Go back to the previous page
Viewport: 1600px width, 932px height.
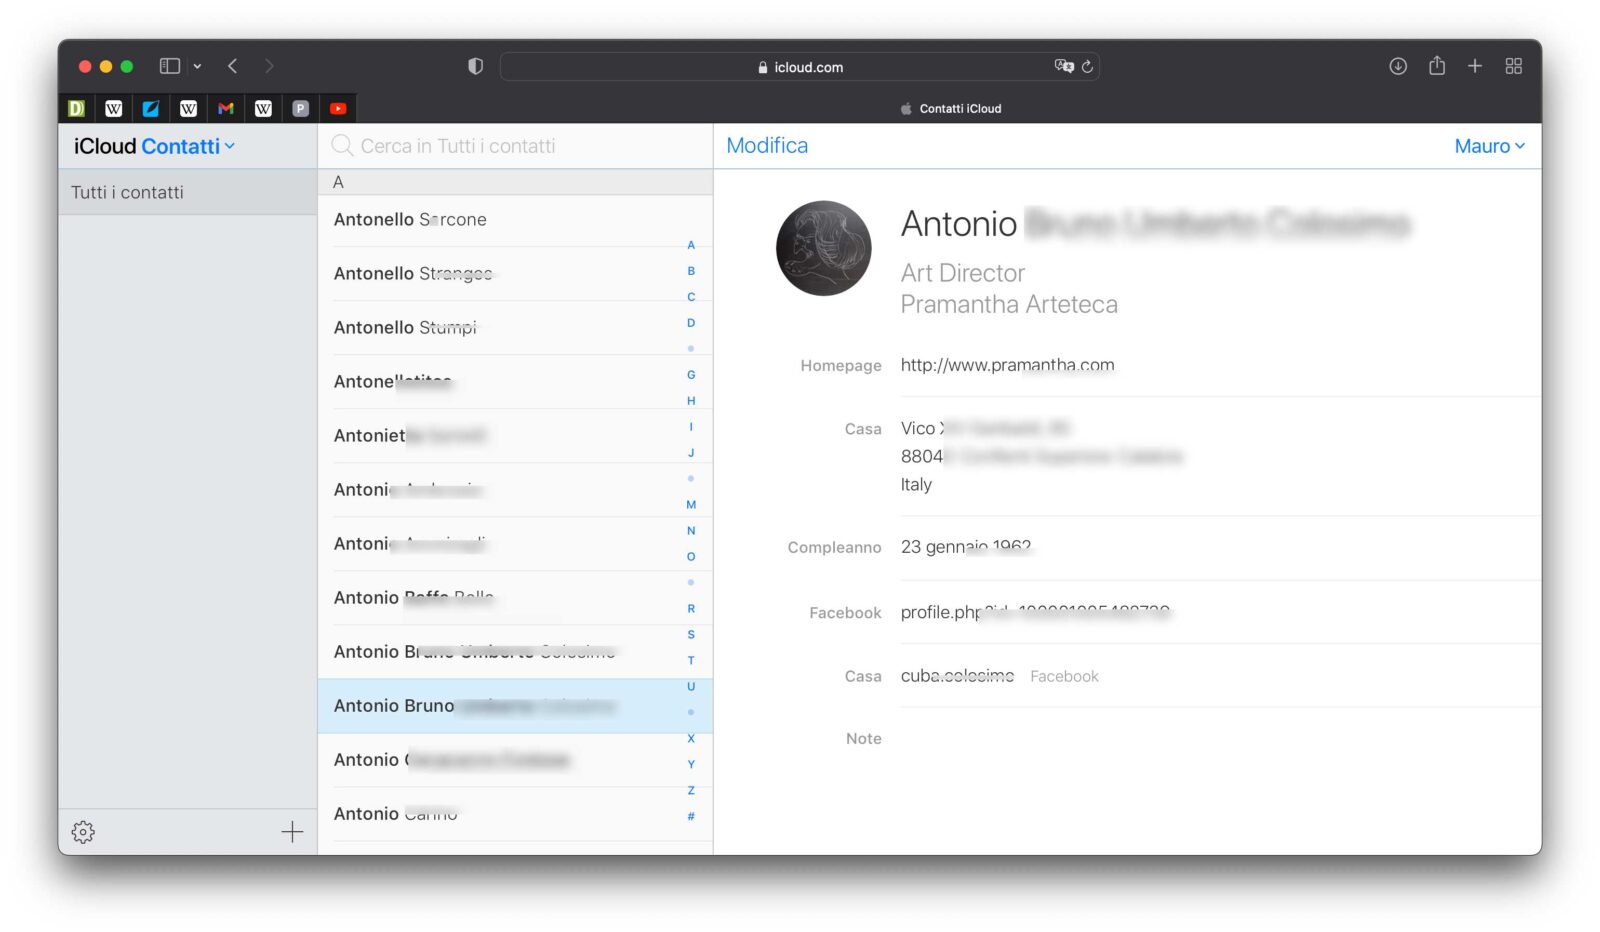point(232,66)
